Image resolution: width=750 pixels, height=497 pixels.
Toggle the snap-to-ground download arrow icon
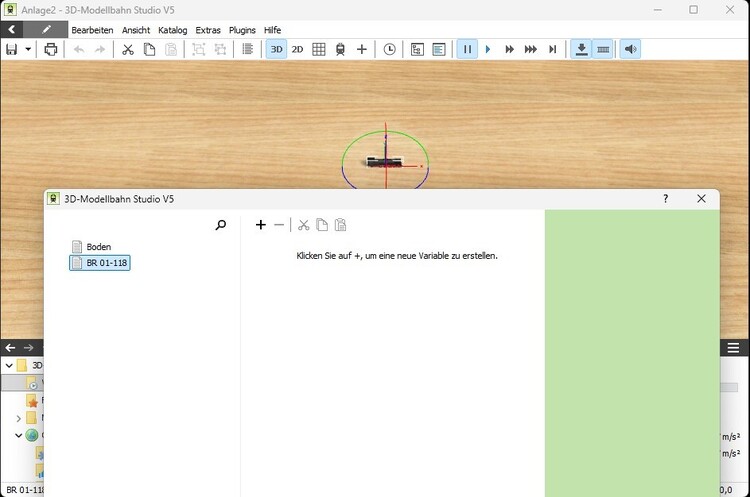[x=581, y=49]
